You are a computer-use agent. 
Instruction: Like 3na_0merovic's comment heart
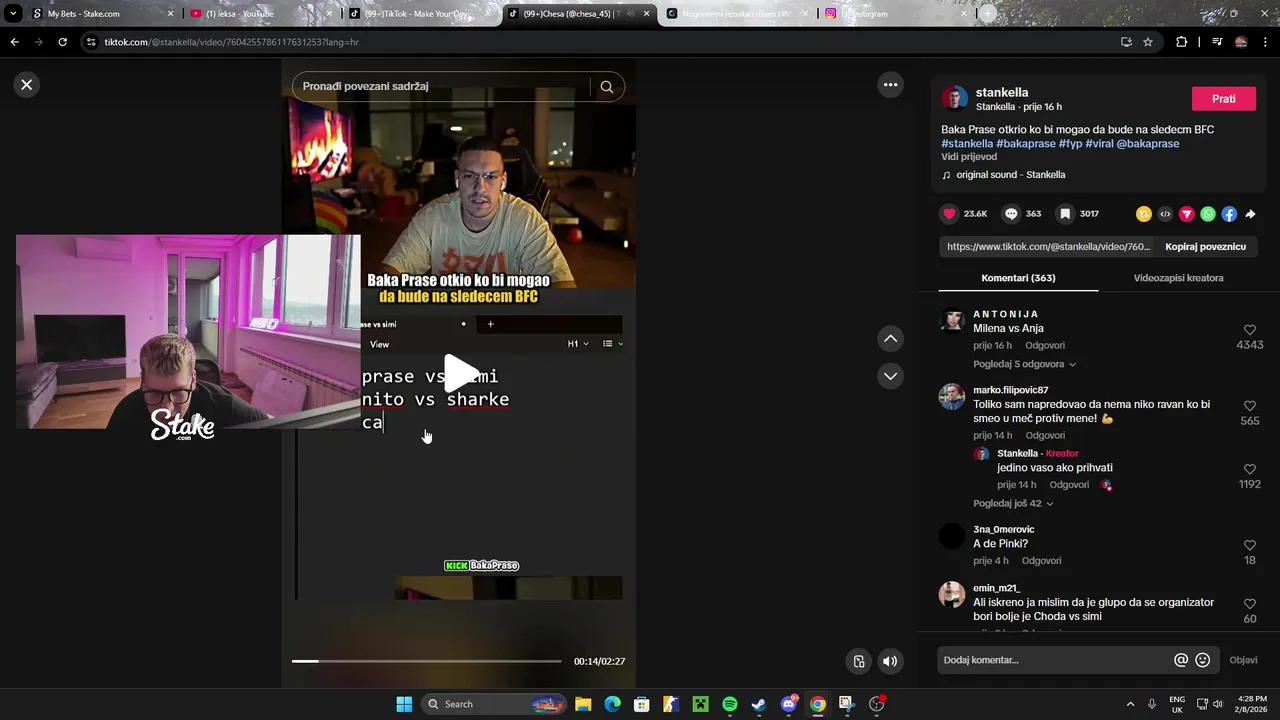[1249, 545]
